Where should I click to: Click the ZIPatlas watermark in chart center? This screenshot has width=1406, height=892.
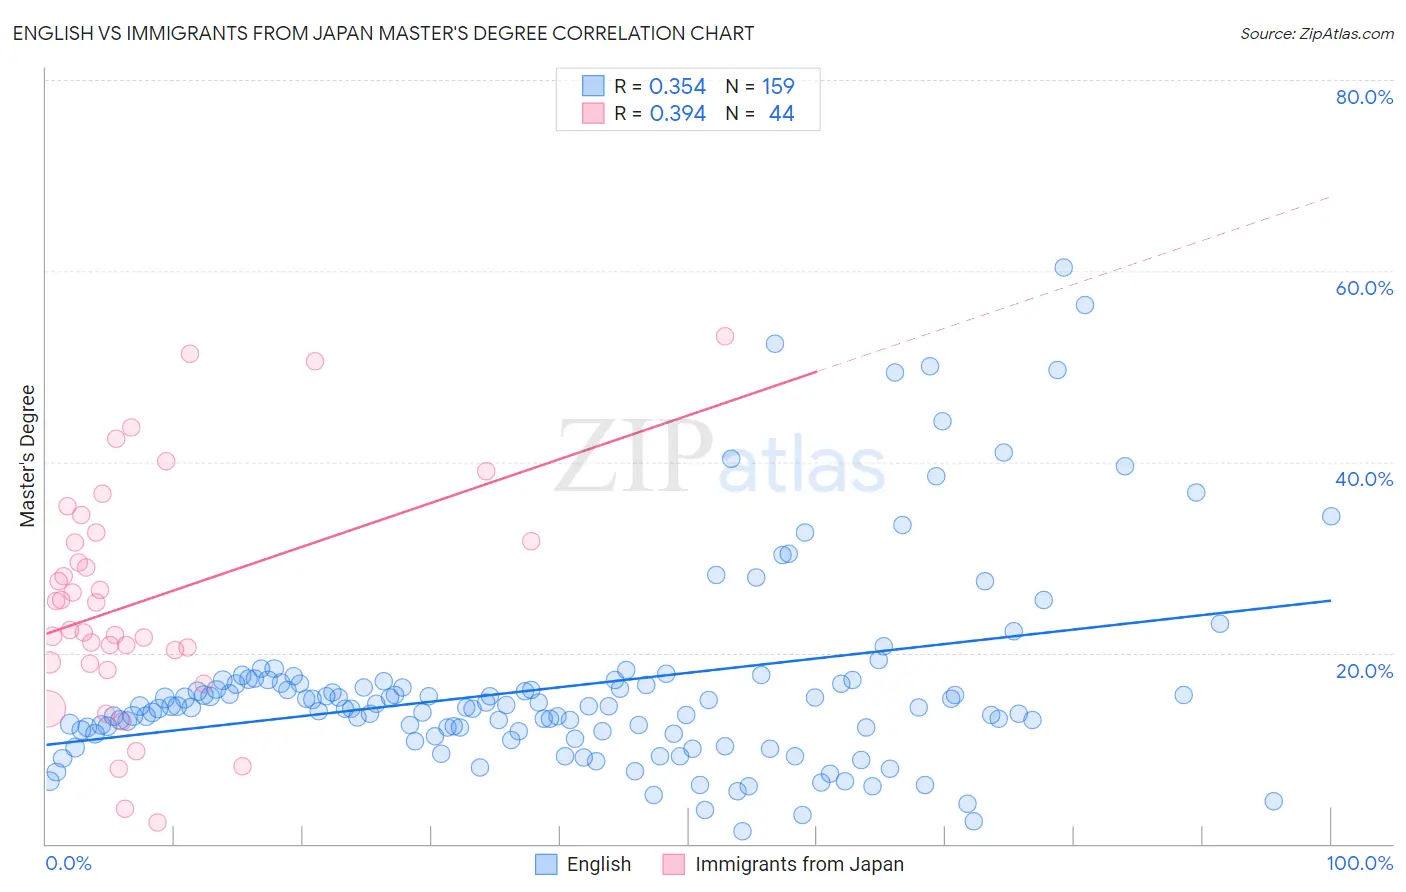(x=720, y=458)
